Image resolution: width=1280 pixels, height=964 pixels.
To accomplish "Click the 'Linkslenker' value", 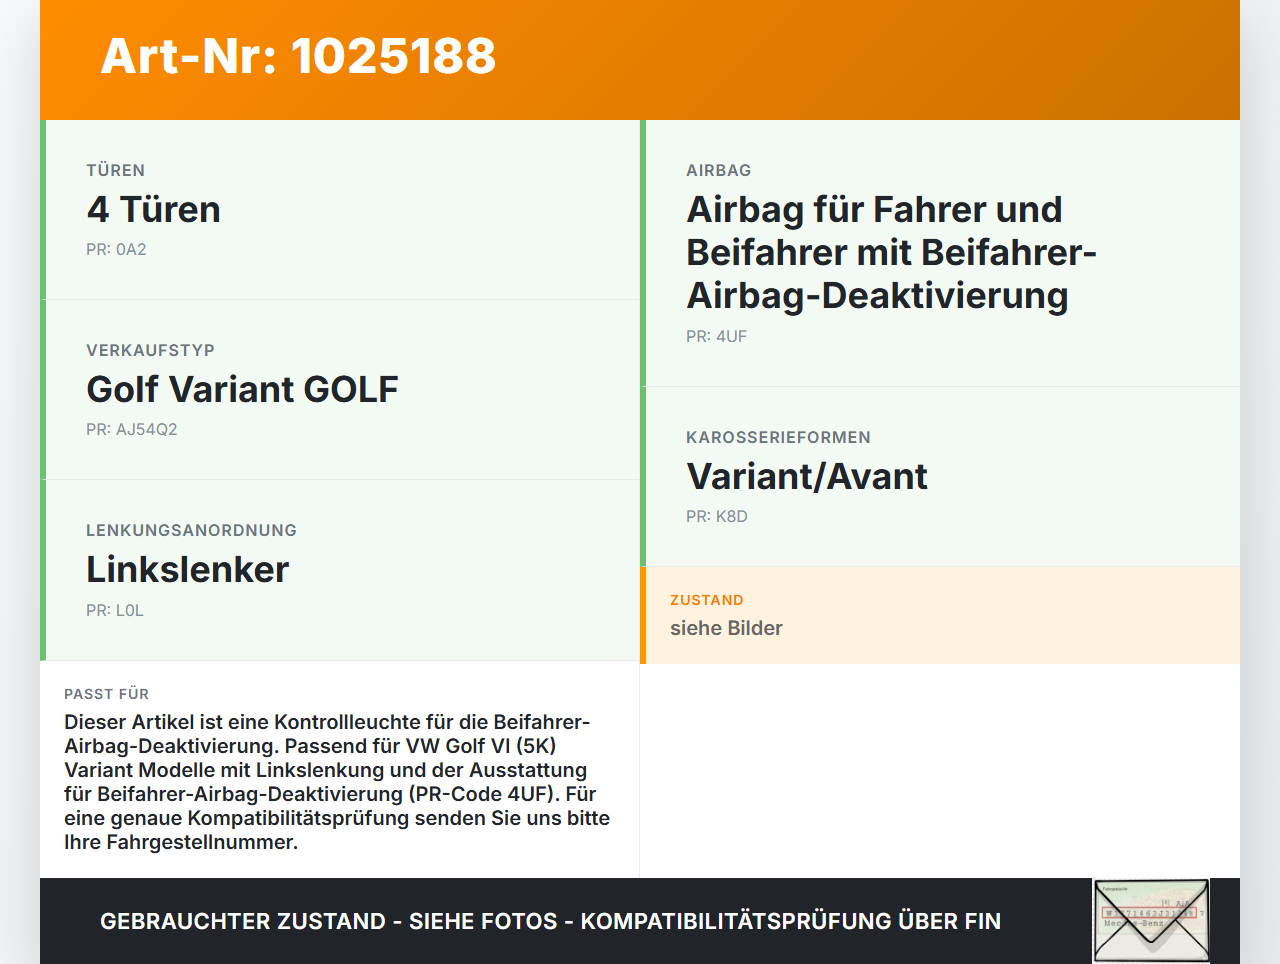I will (187, 570).
